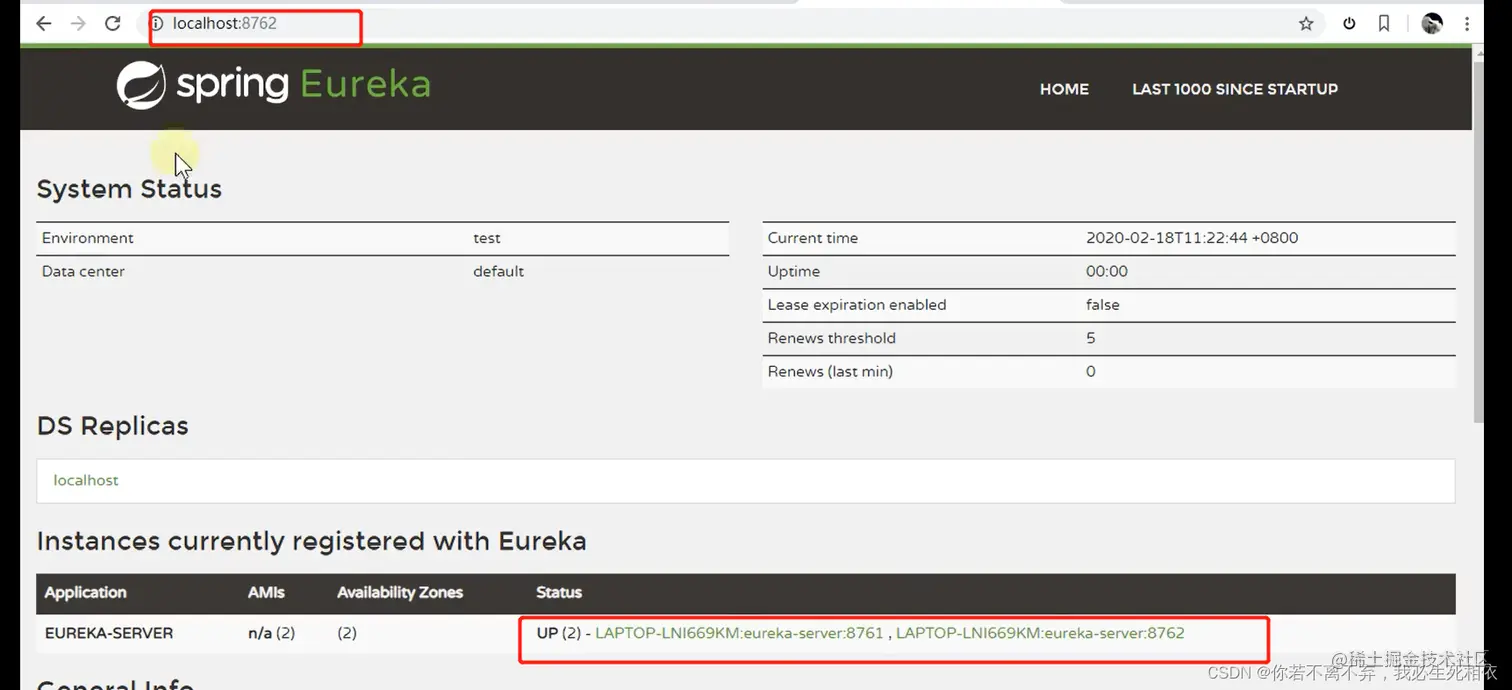Click the Application column header
The height and width of the screenshot is (690, 1512).
[x=86, y=592]
